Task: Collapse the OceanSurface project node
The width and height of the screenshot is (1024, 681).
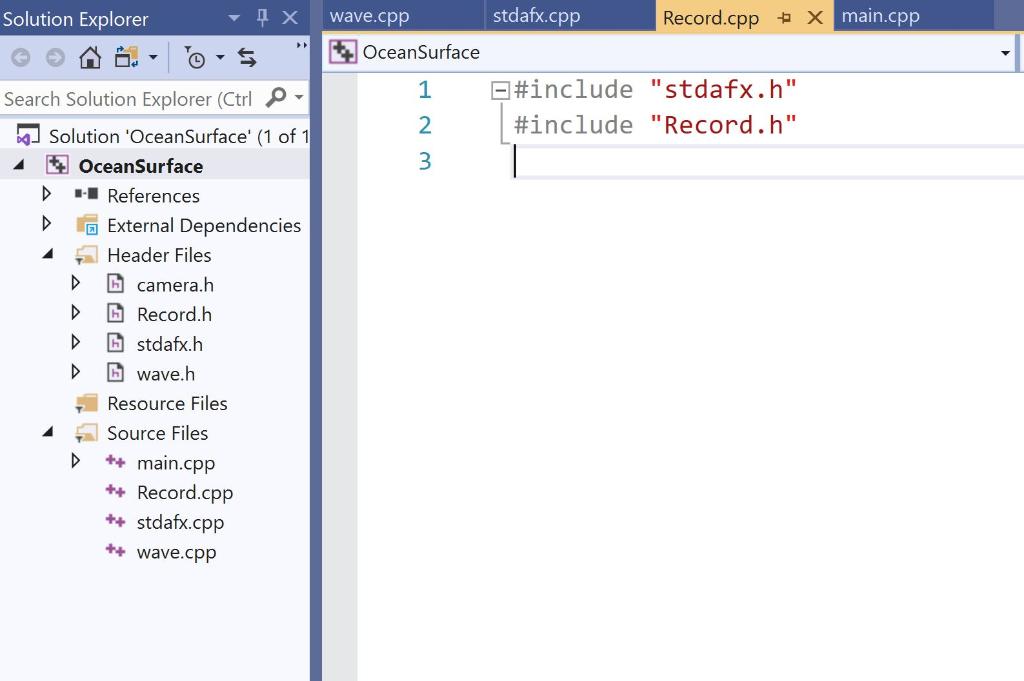Action: (19, 165)
